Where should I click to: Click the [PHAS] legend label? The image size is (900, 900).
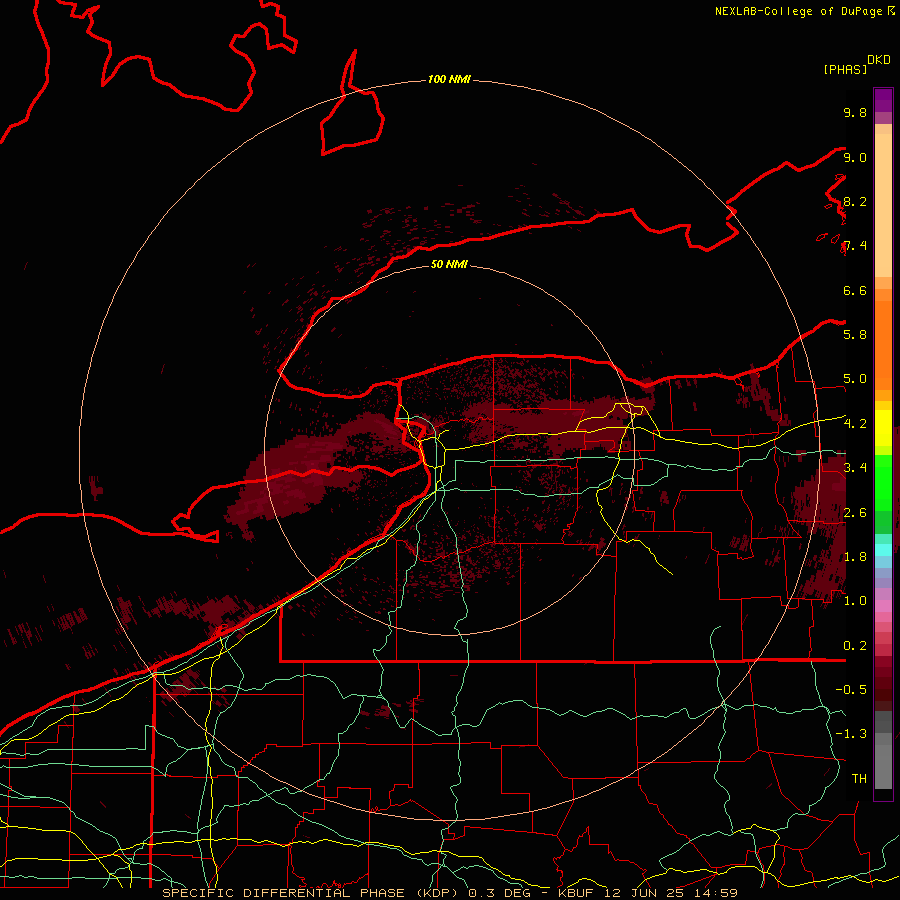click(845, 69)
